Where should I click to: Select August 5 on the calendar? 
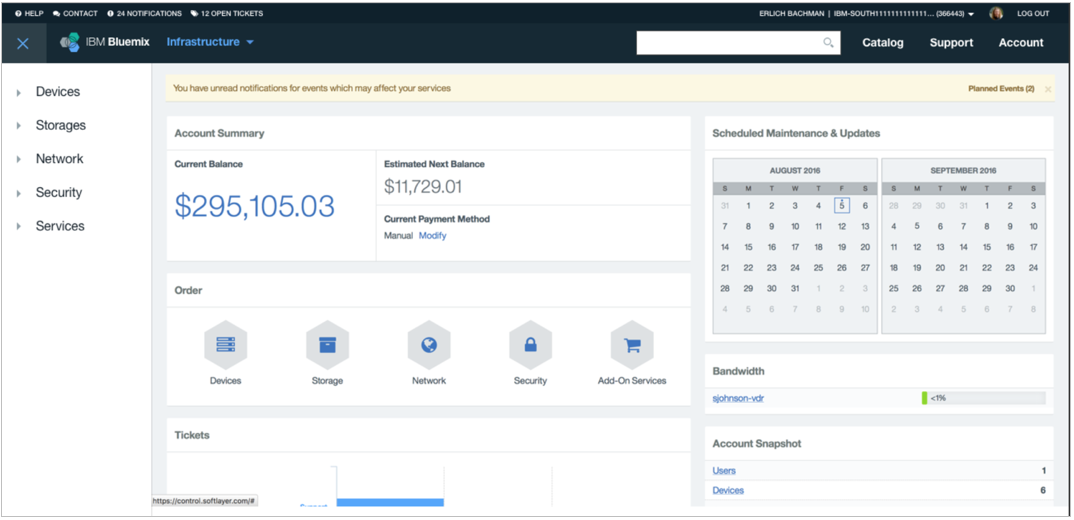click(842, 206)
